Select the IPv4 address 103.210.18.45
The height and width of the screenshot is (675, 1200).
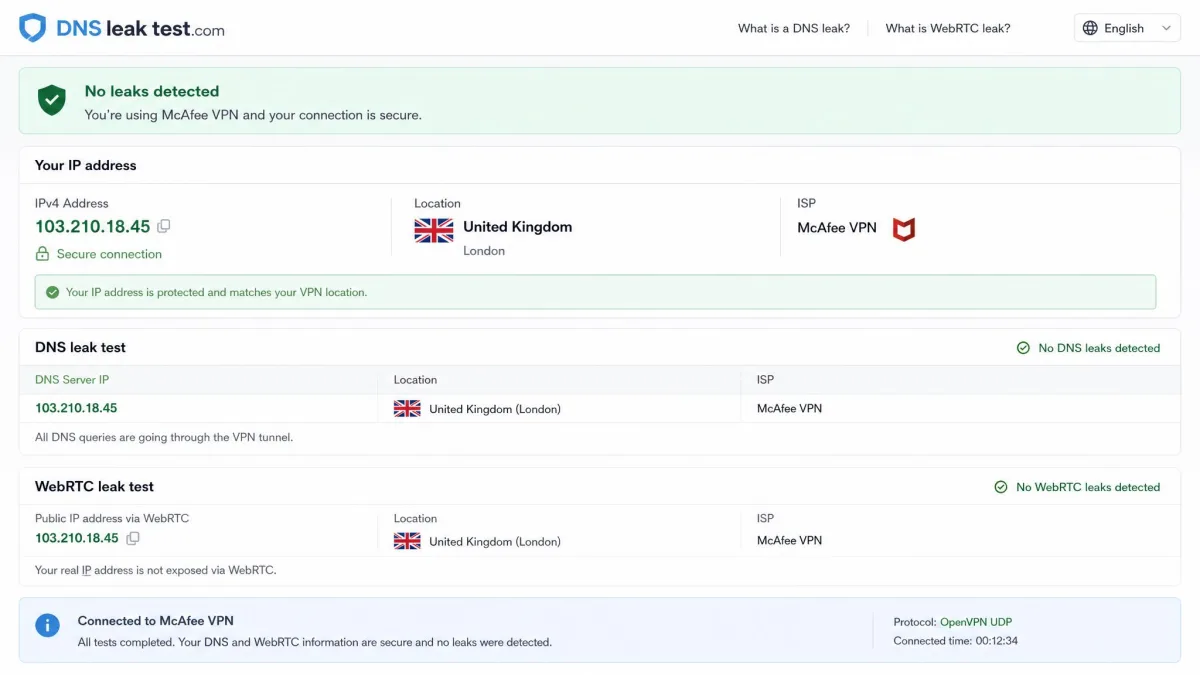tap(92, 226)
